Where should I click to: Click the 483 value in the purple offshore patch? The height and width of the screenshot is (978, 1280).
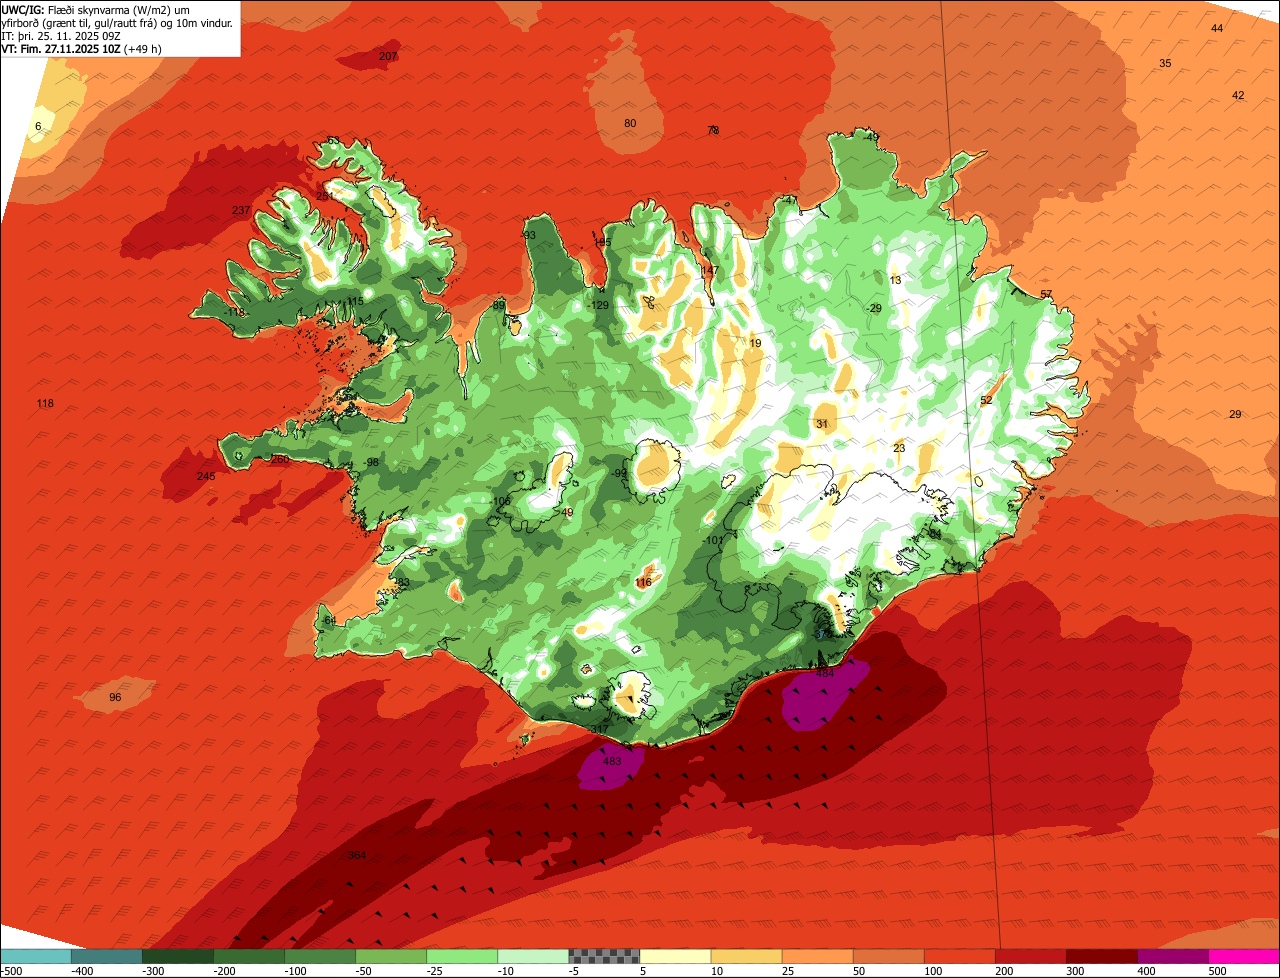click(612, 761)
